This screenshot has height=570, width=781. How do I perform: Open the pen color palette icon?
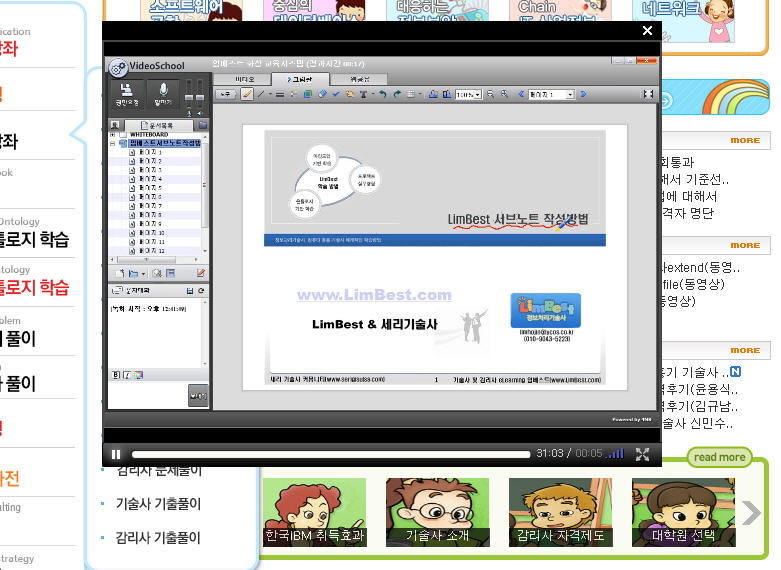tap(294, 94)
